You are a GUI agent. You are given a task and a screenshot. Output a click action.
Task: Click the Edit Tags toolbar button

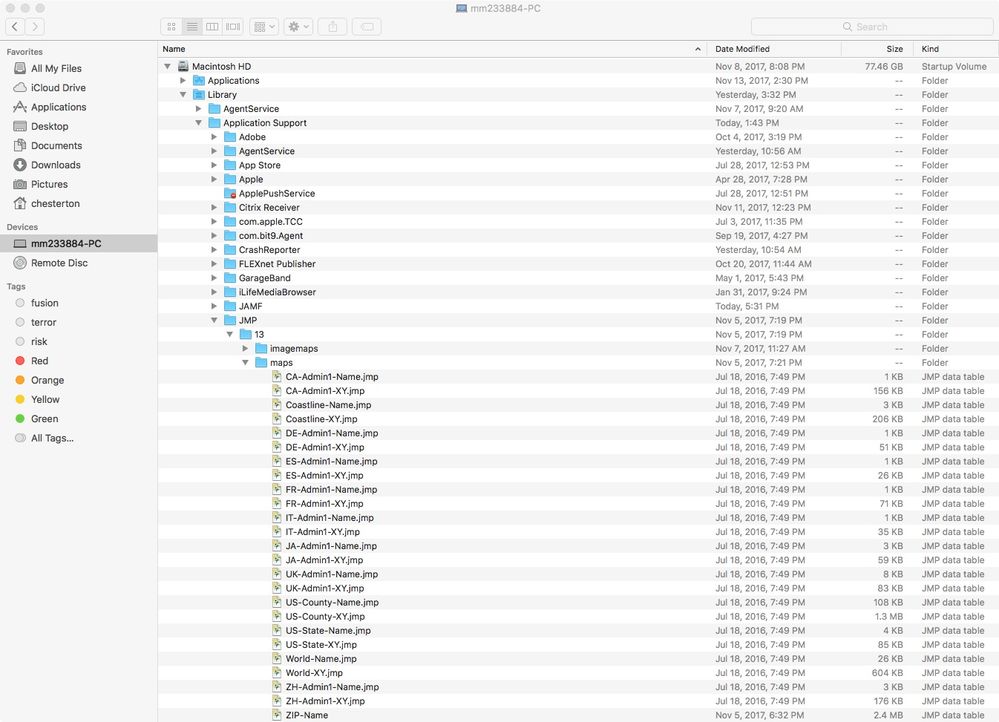coord(367,27)
